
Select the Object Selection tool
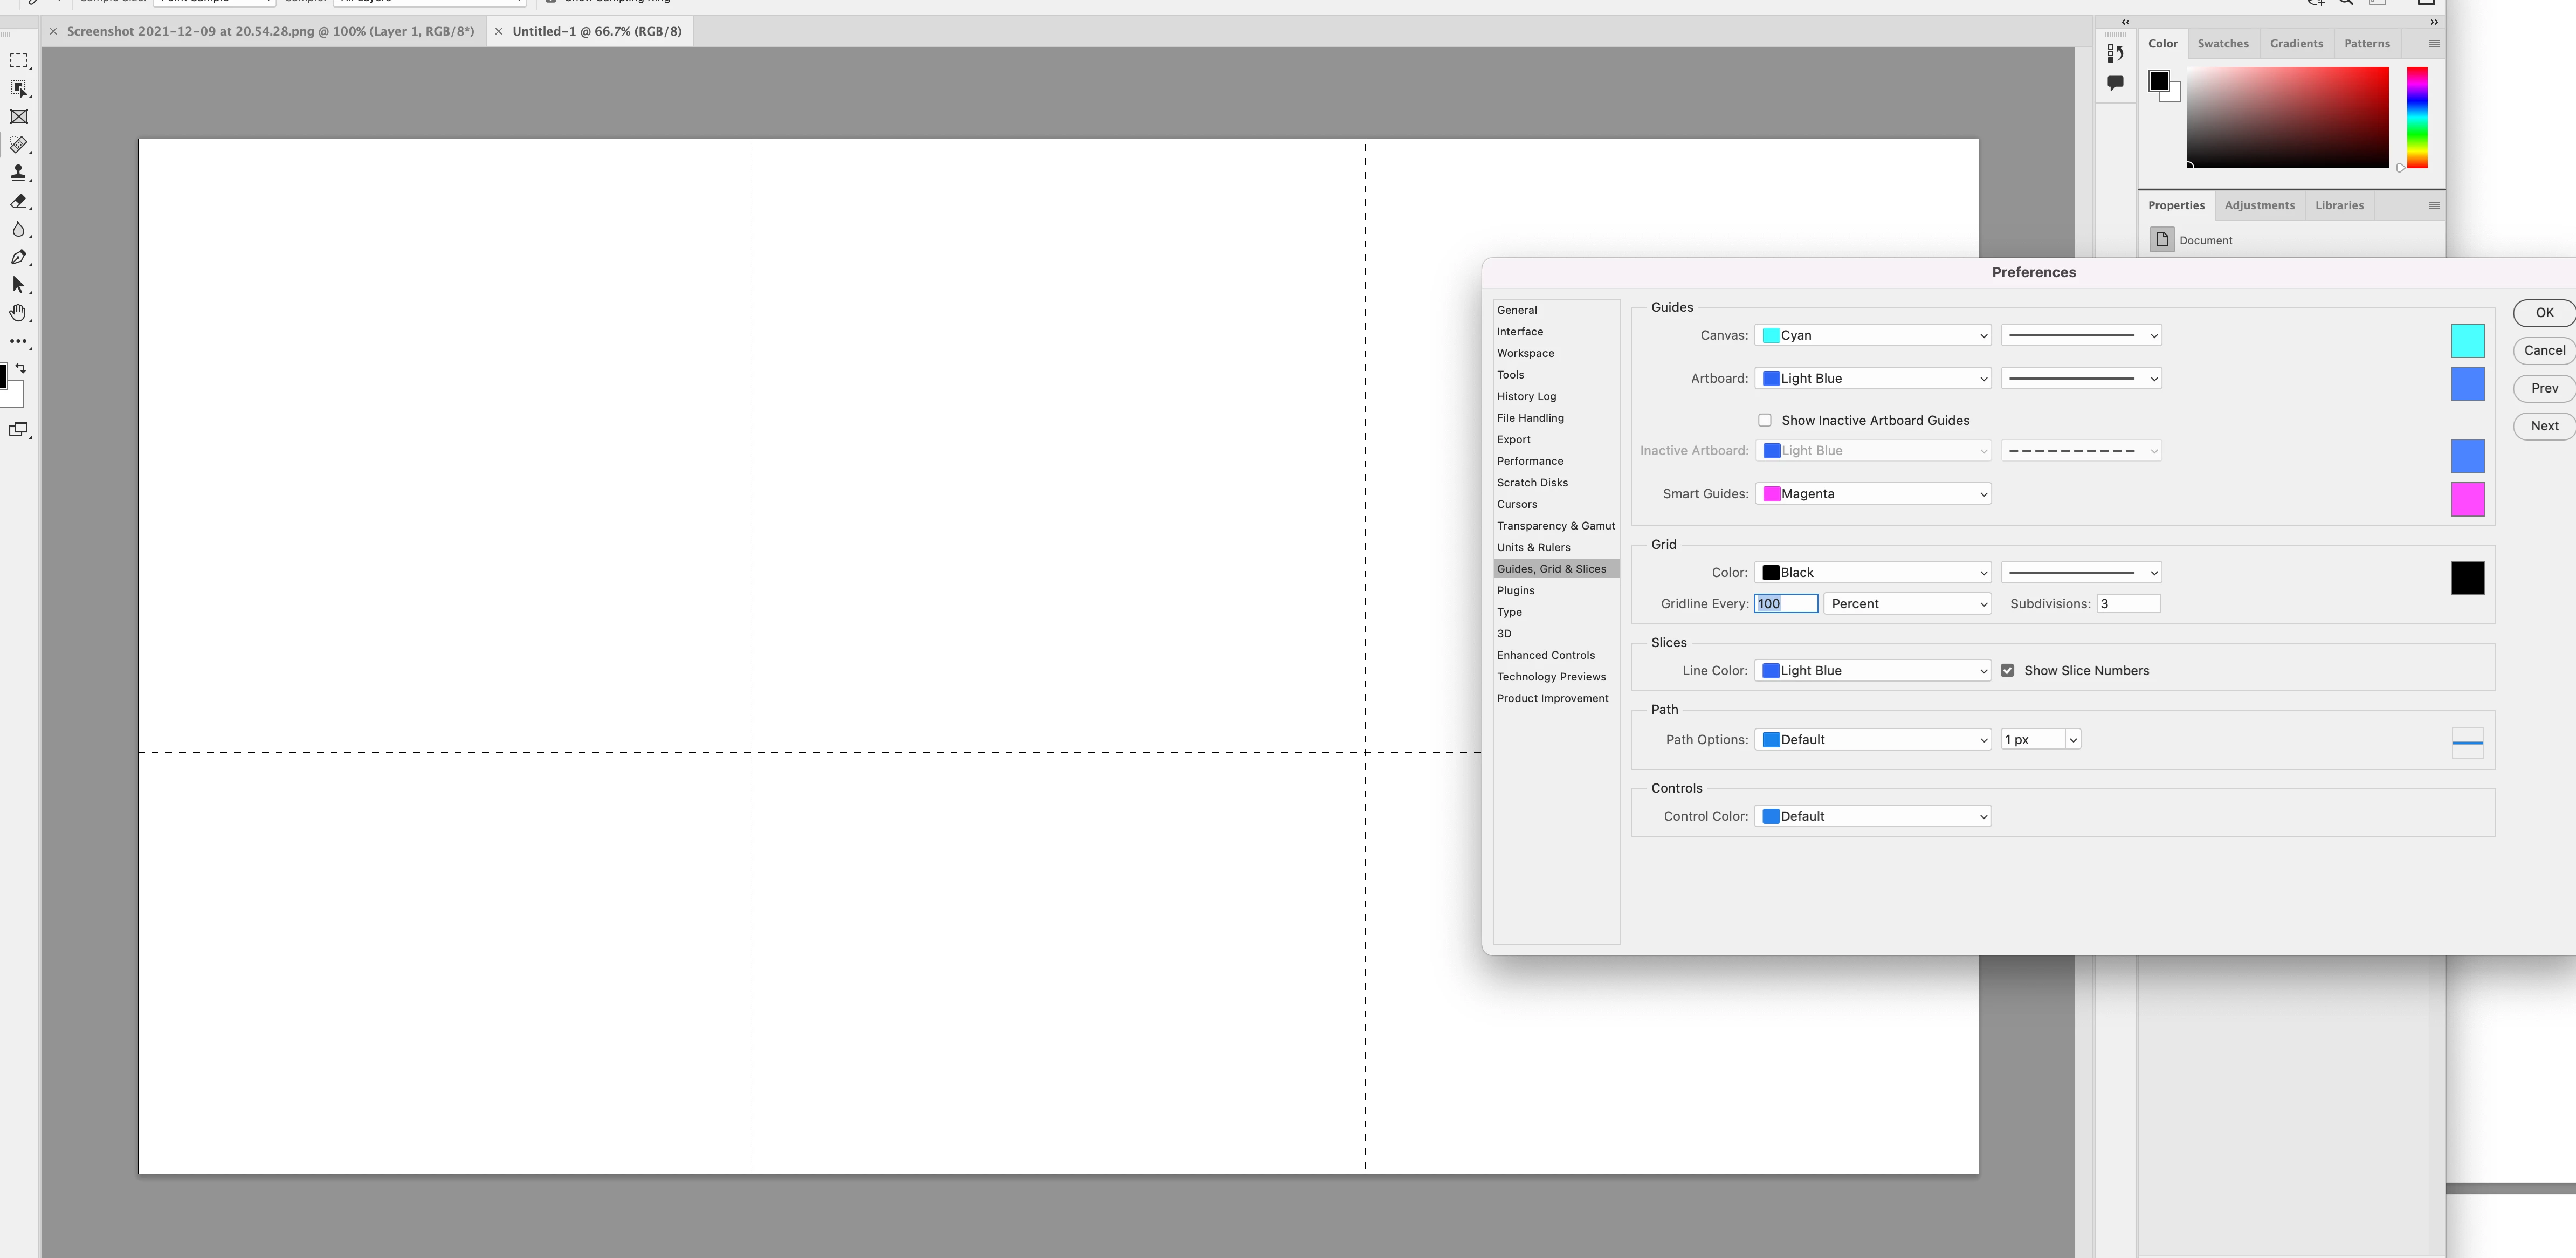tap(18, 89)
